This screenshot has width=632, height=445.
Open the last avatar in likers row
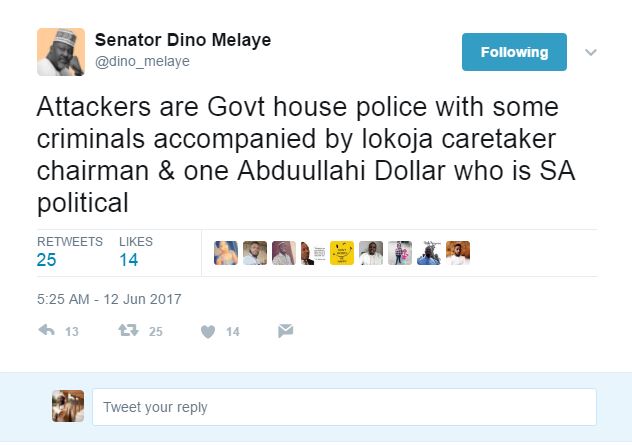pyautogui.click(x=458, y=253)
